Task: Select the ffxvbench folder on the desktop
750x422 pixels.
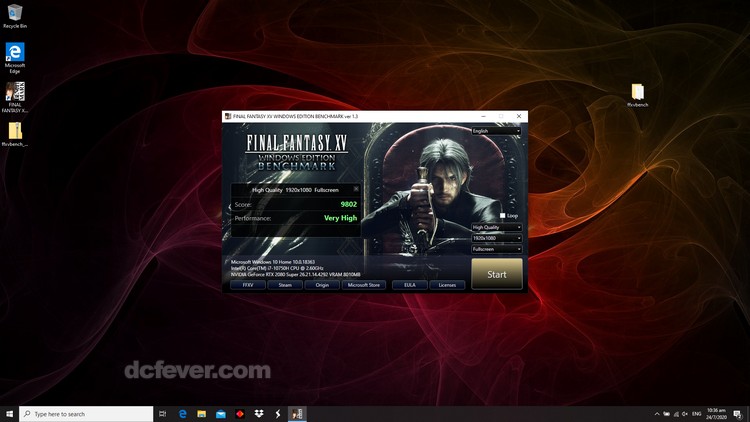Action: 638,95
